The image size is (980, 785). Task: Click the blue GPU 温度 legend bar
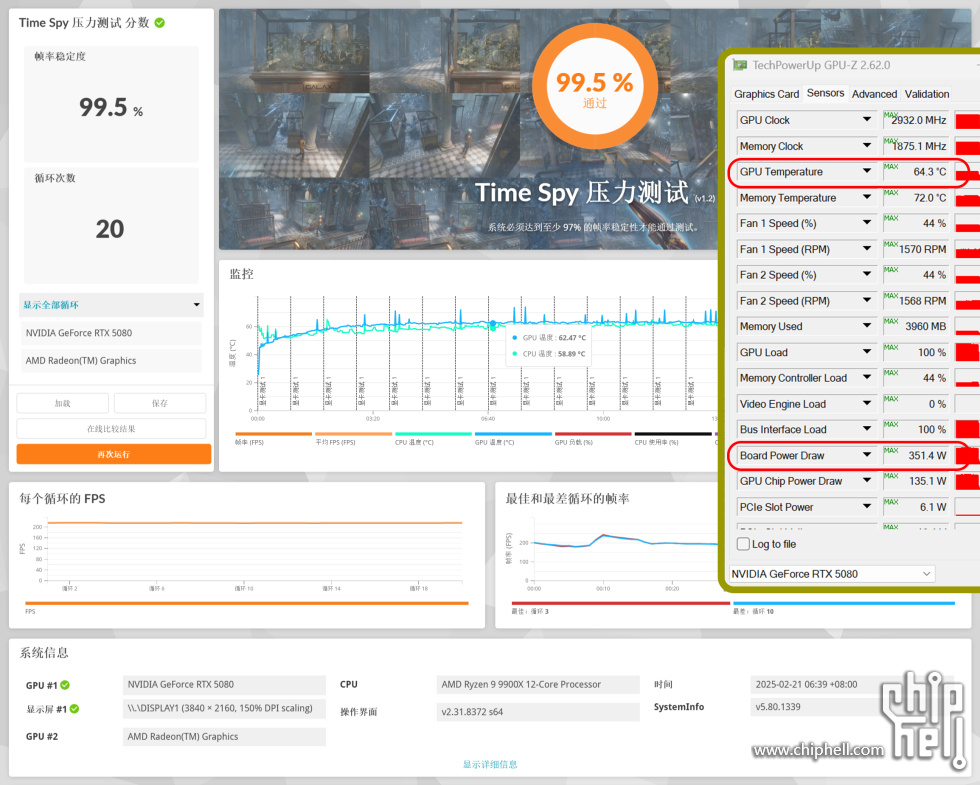(x=513, y=434)
